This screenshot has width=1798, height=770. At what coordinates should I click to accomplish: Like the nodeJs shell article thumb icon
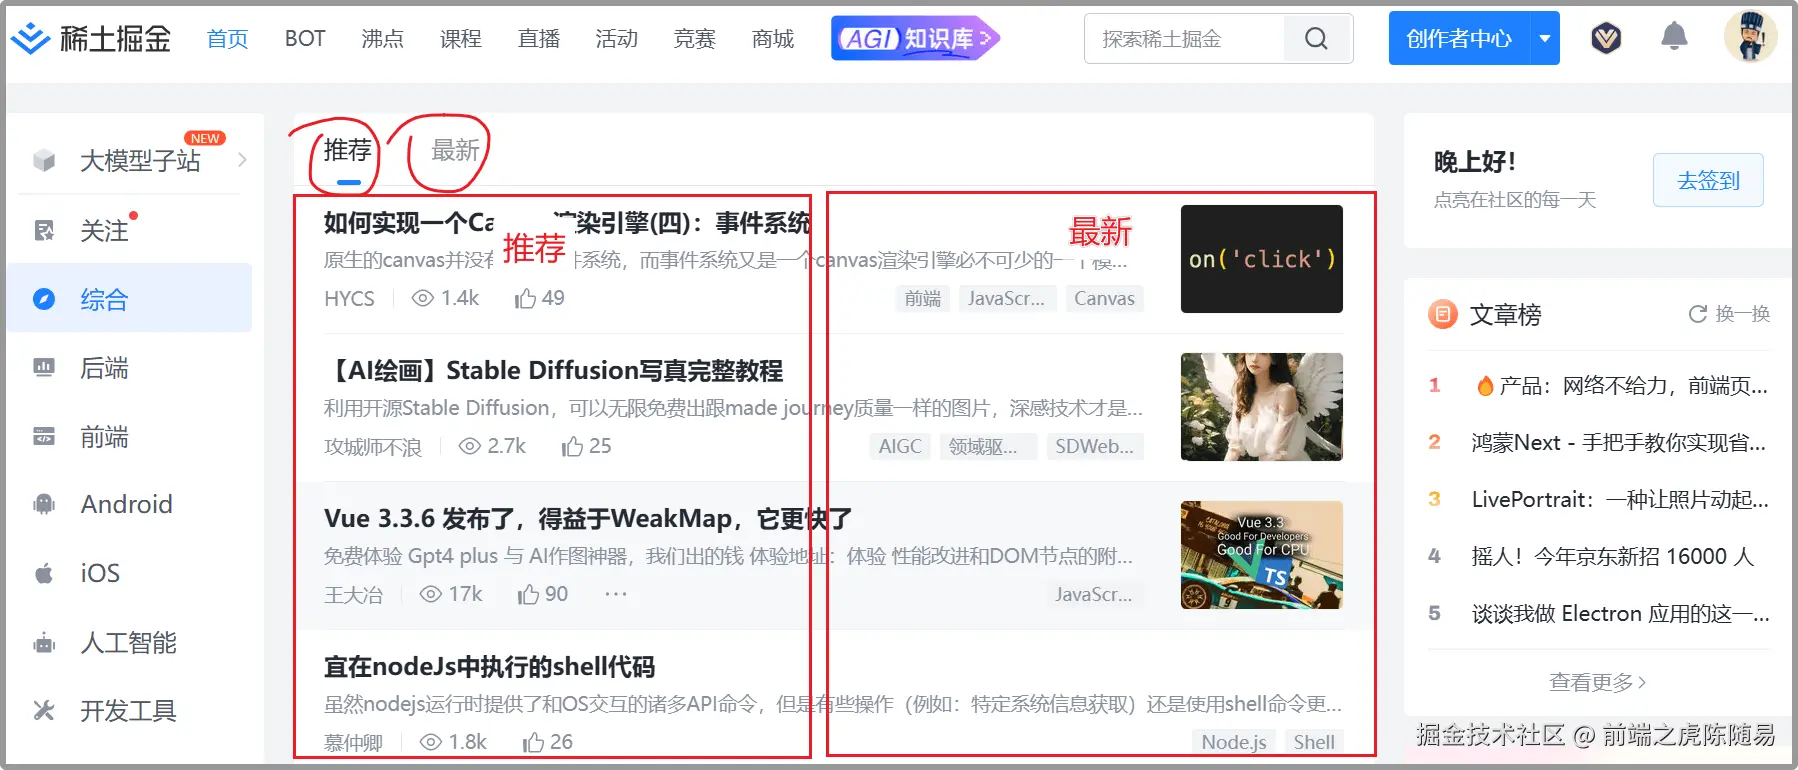(x=533, y=742)
